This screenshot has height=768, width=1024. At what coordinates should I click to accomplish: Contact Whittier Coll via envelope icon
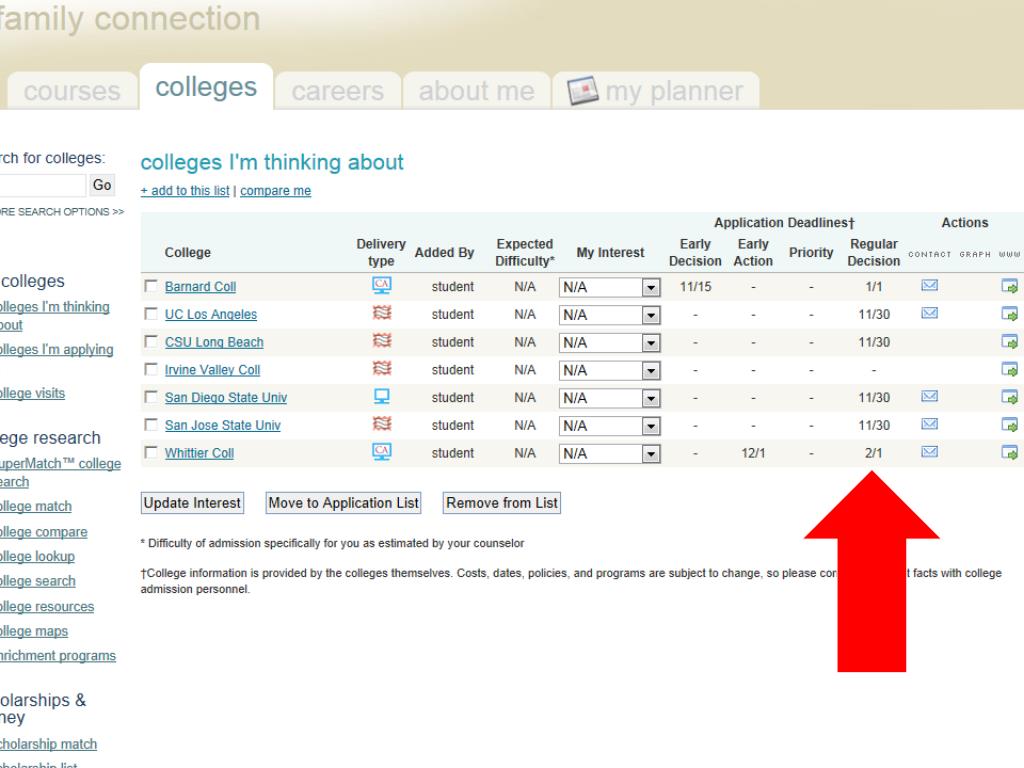pos(929,452)
